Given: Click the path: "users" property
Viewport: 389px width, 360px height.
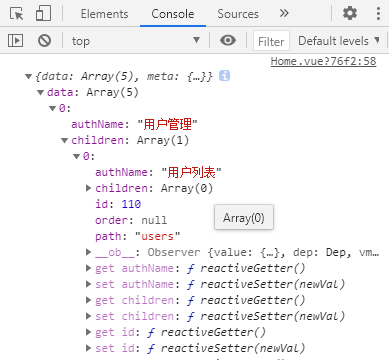Looking at the screenshot, I should click(138, 236).
